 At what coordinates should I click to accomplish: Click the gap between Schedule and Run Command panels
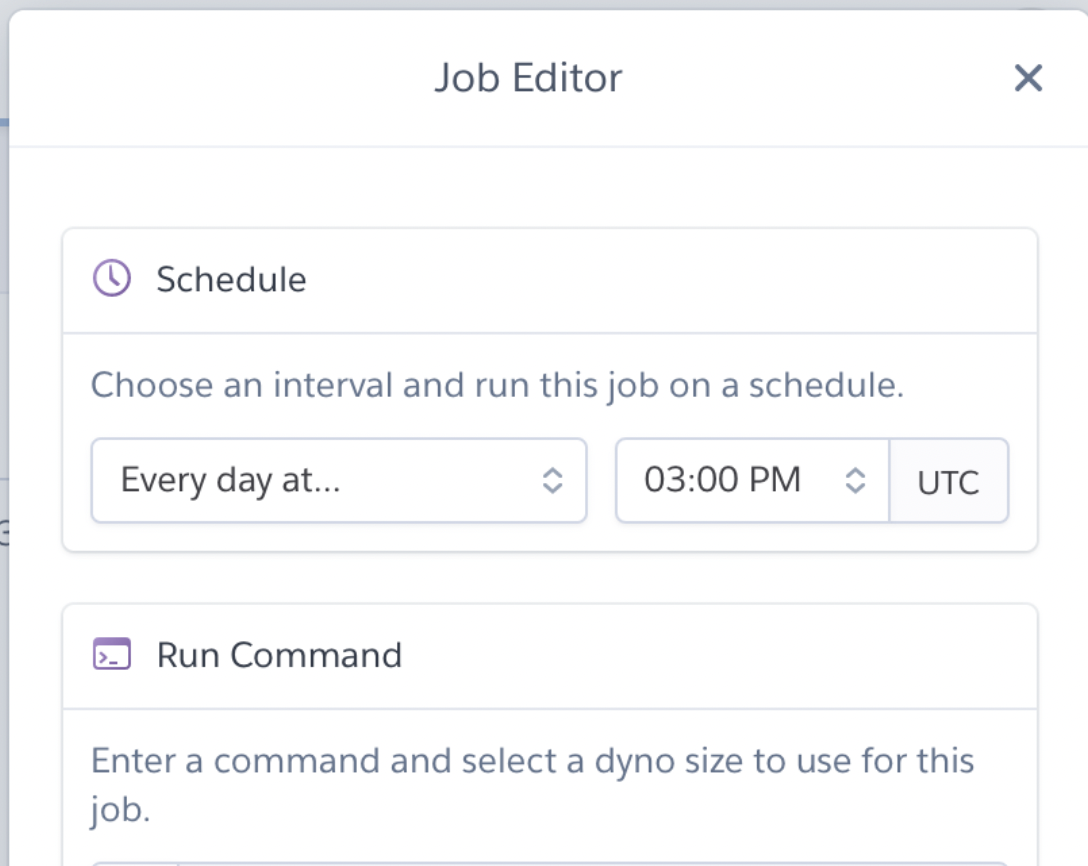(550, 577)
